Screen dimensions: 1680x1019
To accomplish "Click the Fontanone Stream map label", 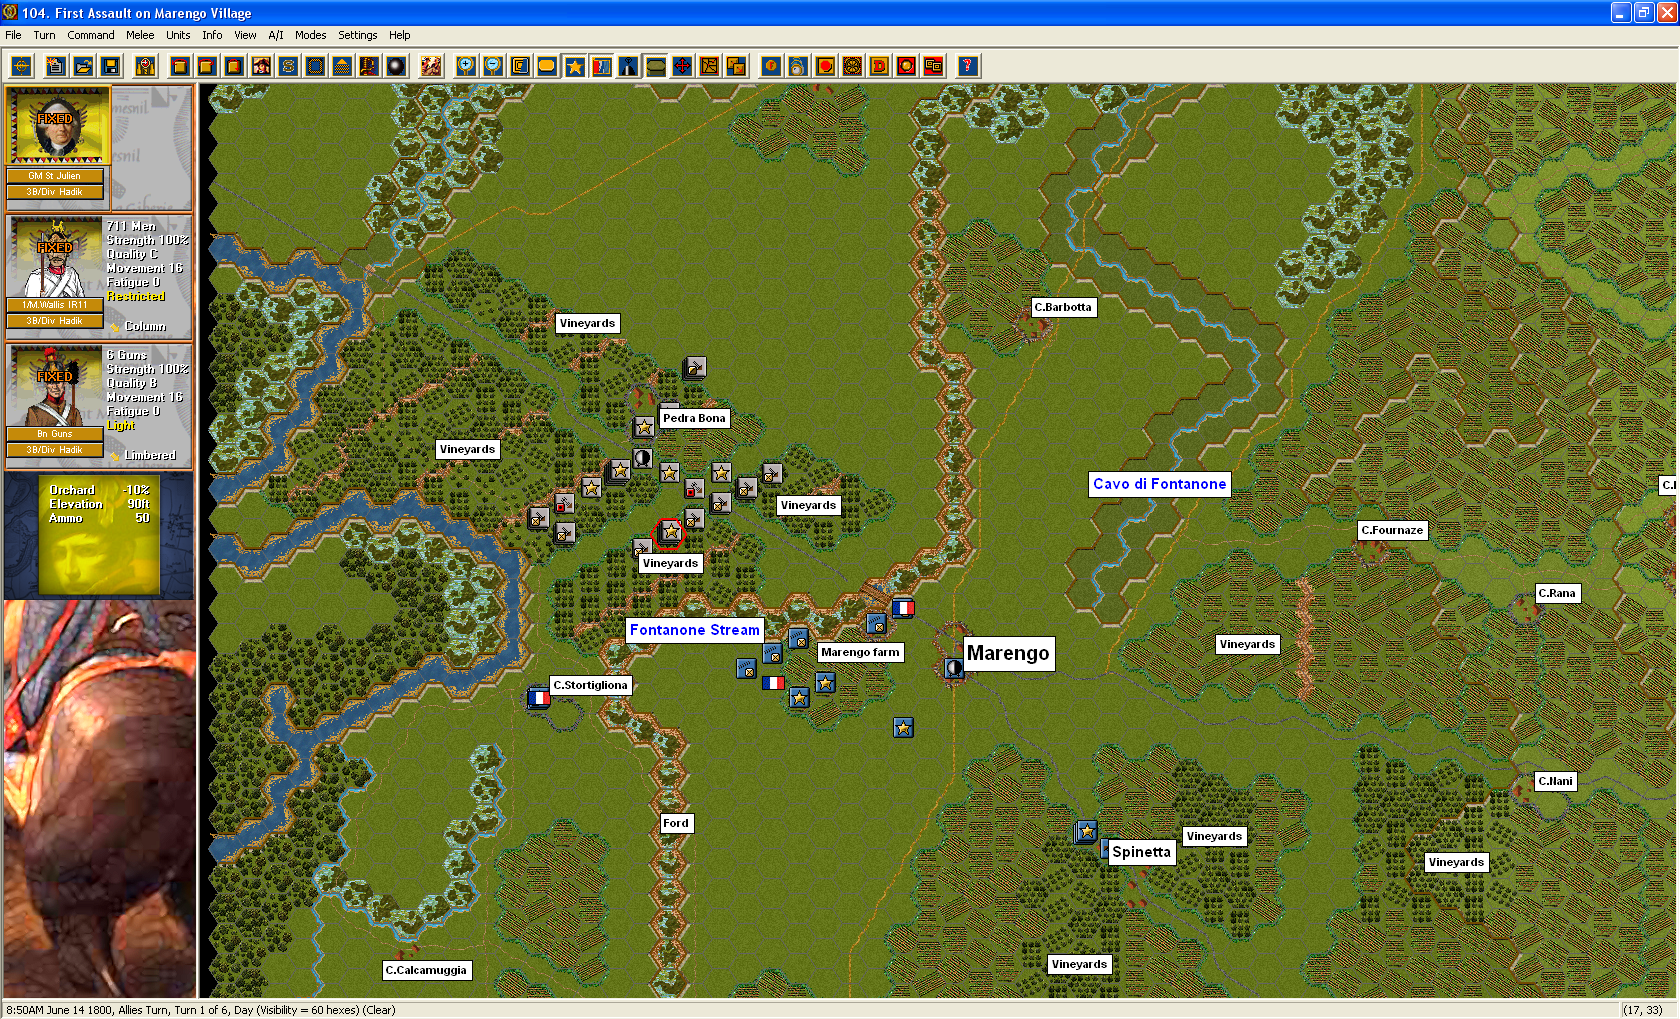I will pyautogui.click(x=695, y=630).
